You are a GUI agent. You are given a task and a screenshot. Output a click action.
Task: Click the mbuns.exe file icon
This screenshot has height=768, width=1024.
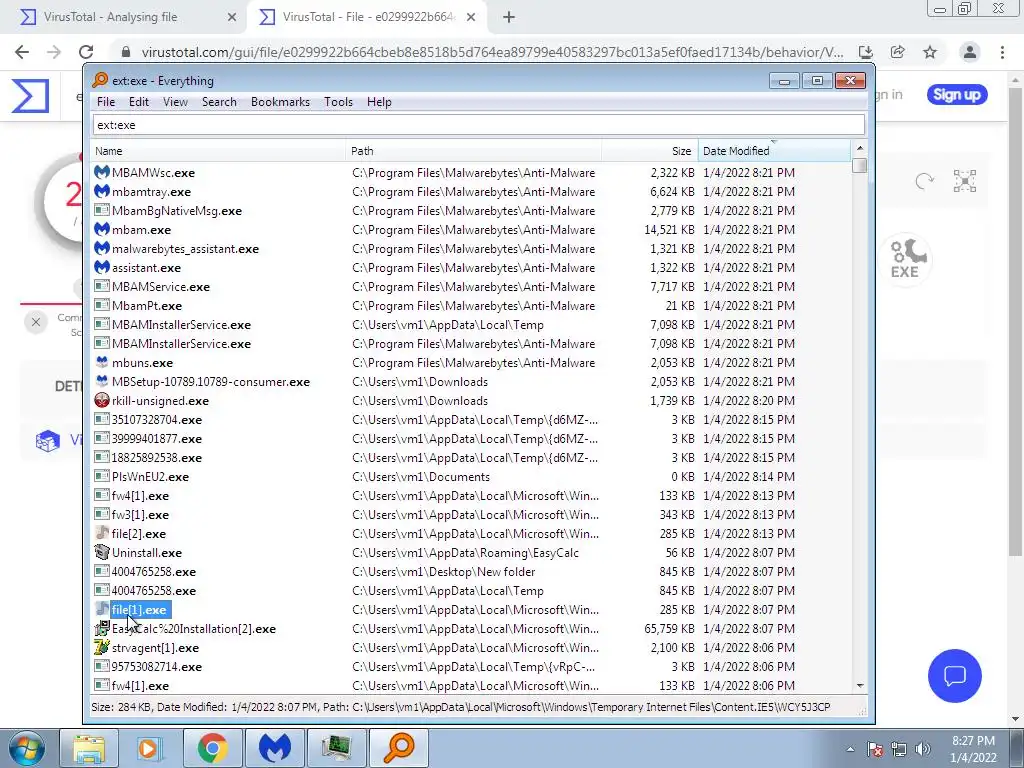pyautogui.click(x=102, y=362)
